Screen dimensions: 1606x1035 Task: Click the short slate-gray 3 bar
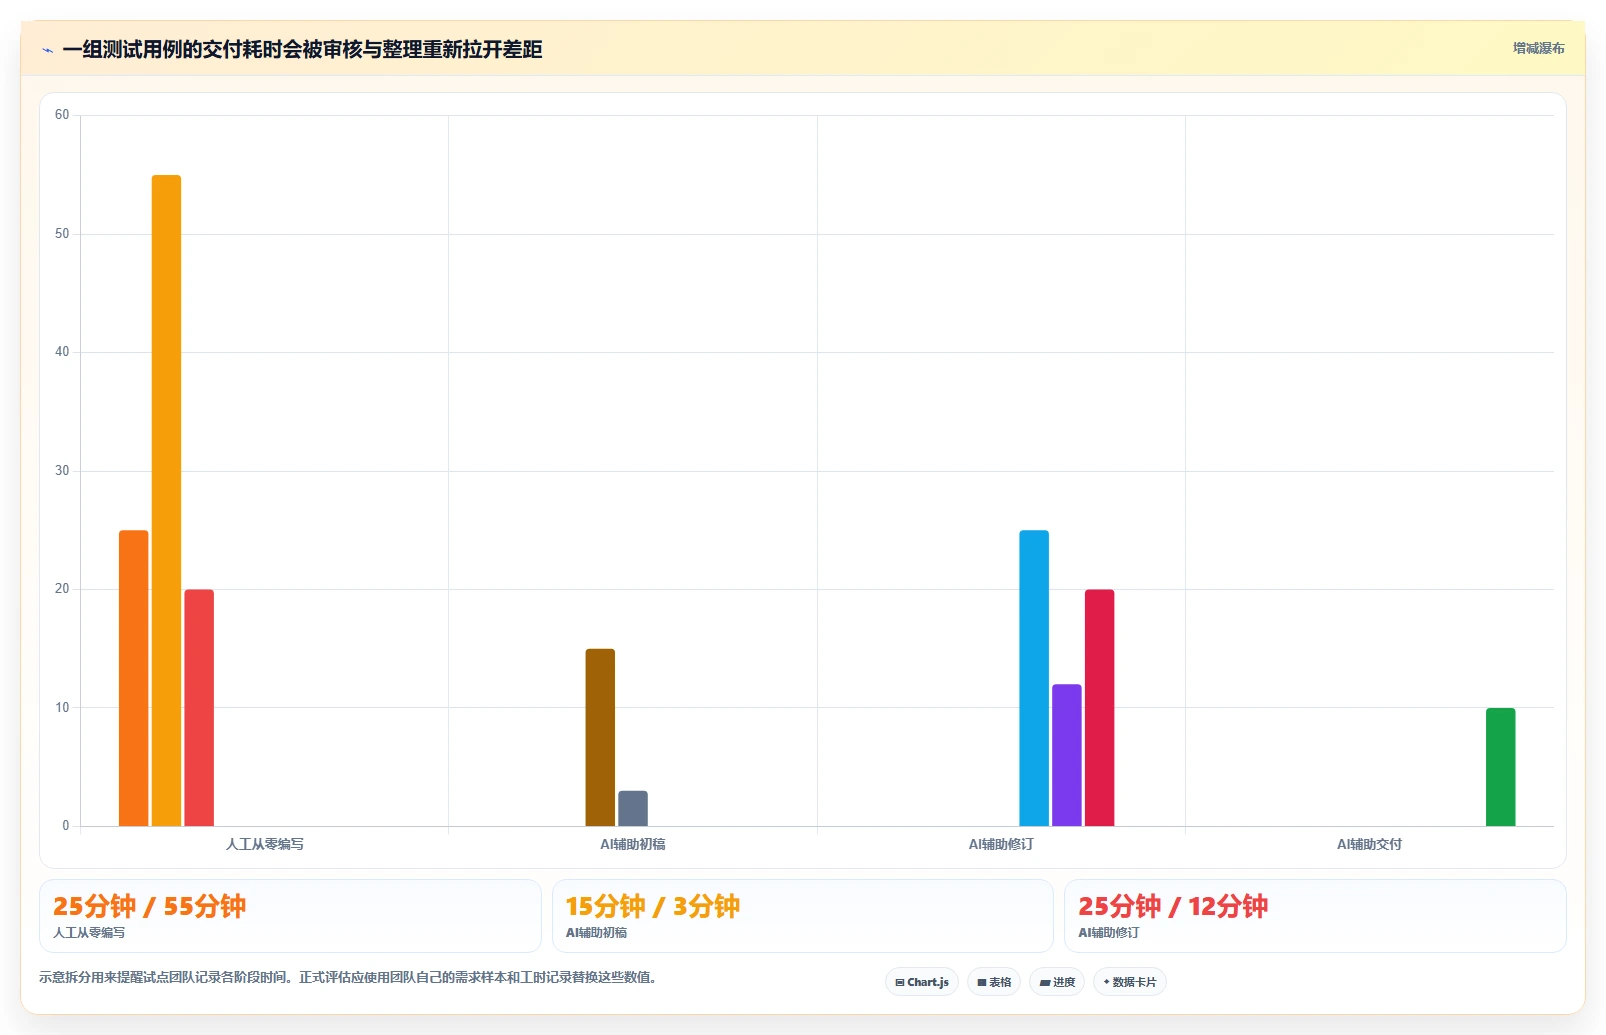click(633, 808)
